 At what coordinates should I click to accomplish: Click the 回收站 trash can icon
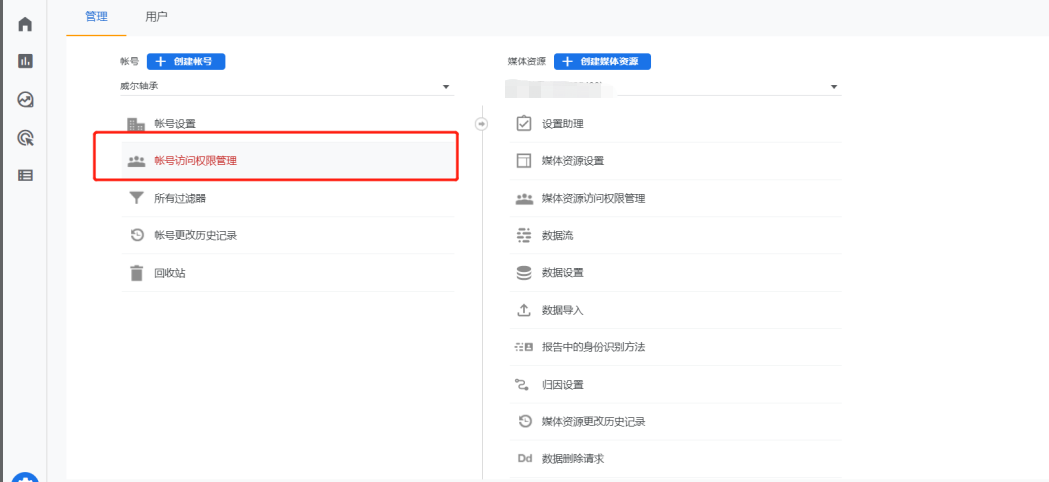tap(136, 273)
